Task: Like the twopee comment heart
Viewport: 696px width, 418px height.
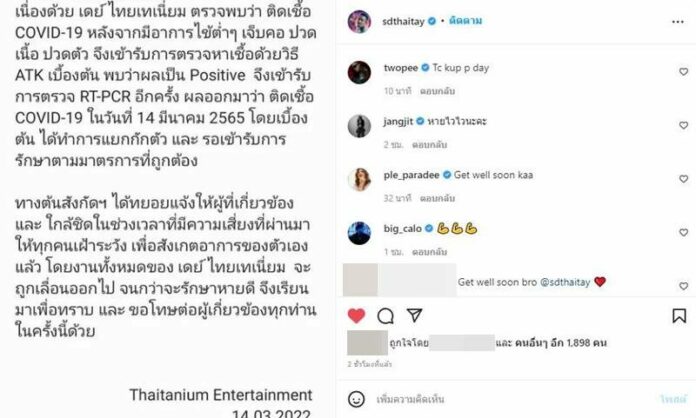Action: (684, 71)
